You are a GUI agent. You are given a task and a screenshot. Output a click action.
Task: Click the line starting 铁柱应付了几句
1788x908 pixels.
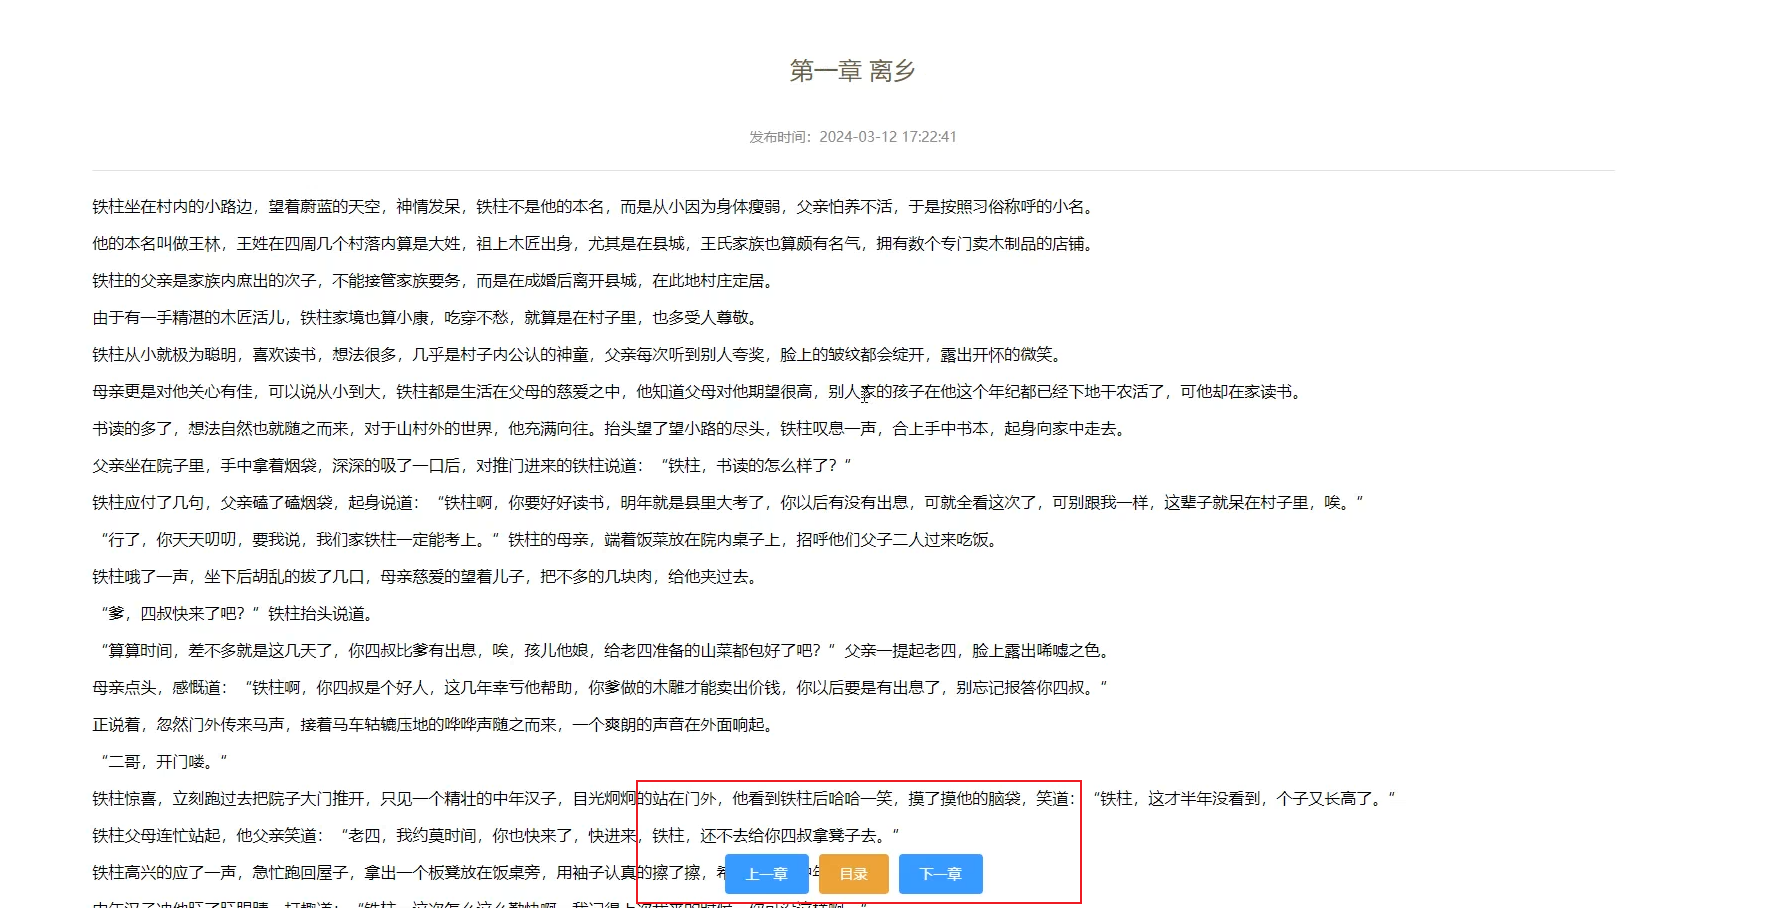pos(728,503)
